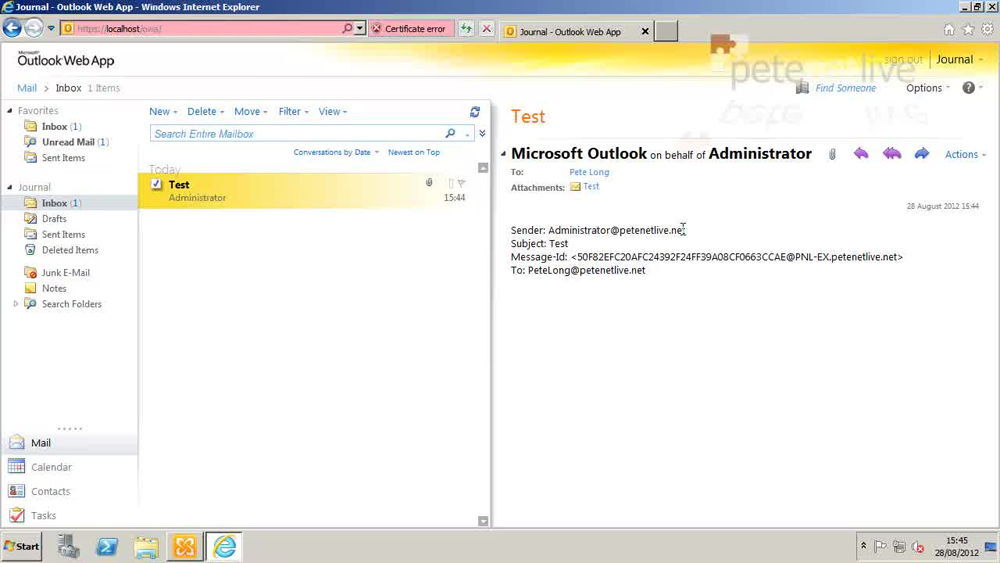Click the Windows Start button

22,546
